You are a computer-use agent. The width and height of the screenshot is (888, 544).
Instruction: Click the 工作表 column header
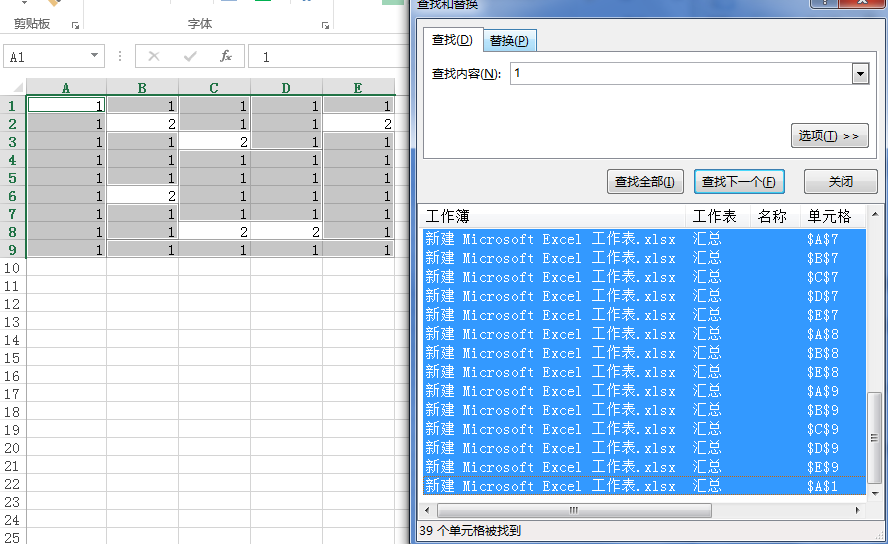click(x=718, y=216)
